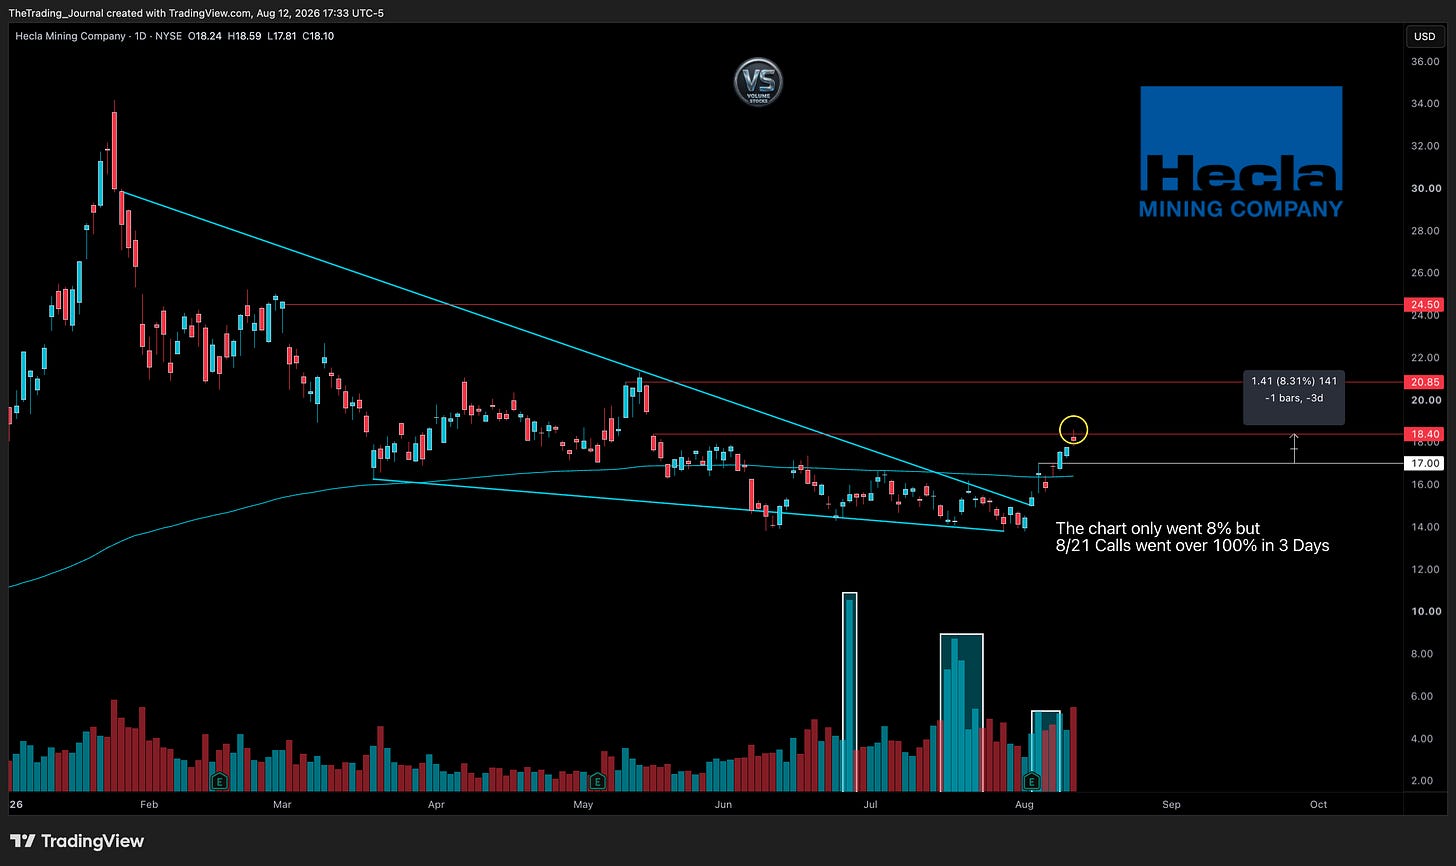Click the 26.00 price axis label
This screenshot has width=1456, height=866.
[x=1424, y=273]
